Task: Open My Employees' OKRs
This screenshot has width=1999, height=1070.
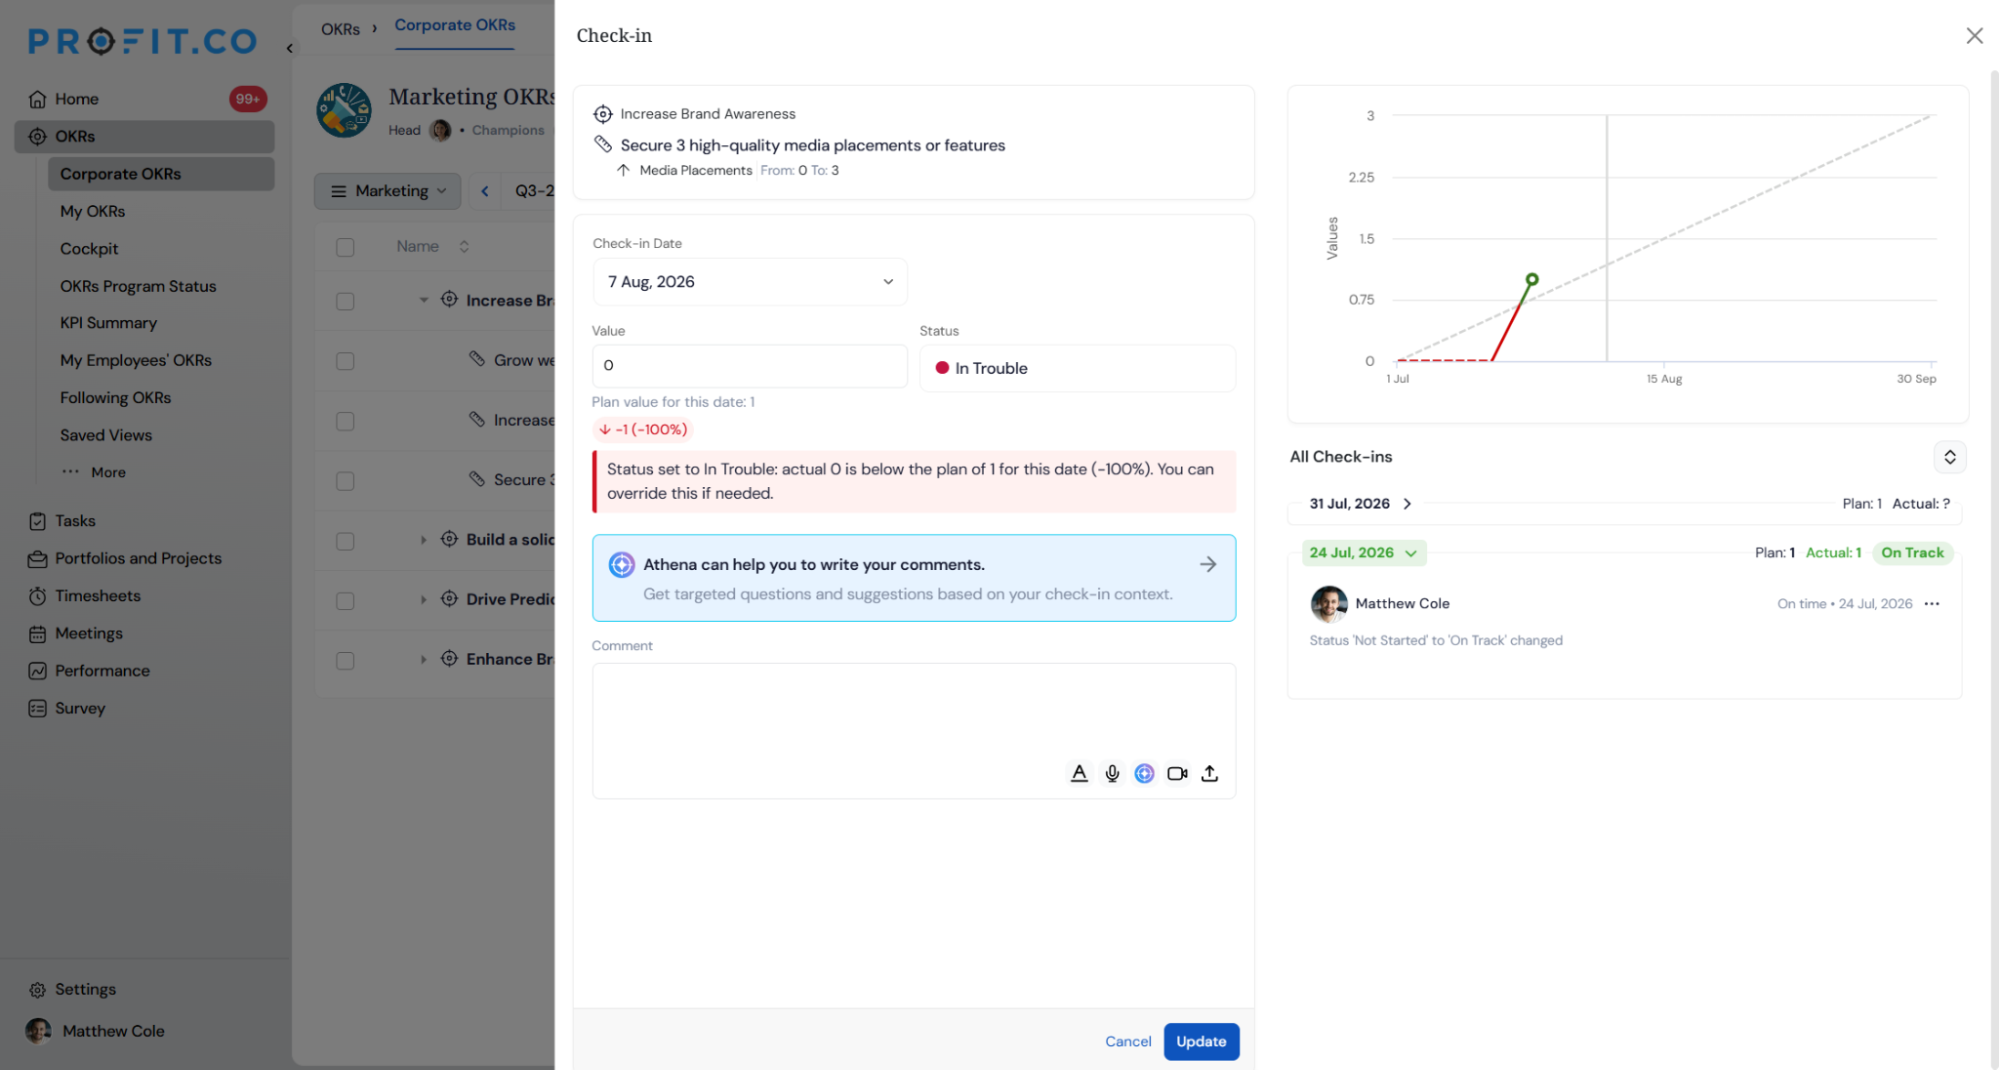Action: [x=136, y=360]
